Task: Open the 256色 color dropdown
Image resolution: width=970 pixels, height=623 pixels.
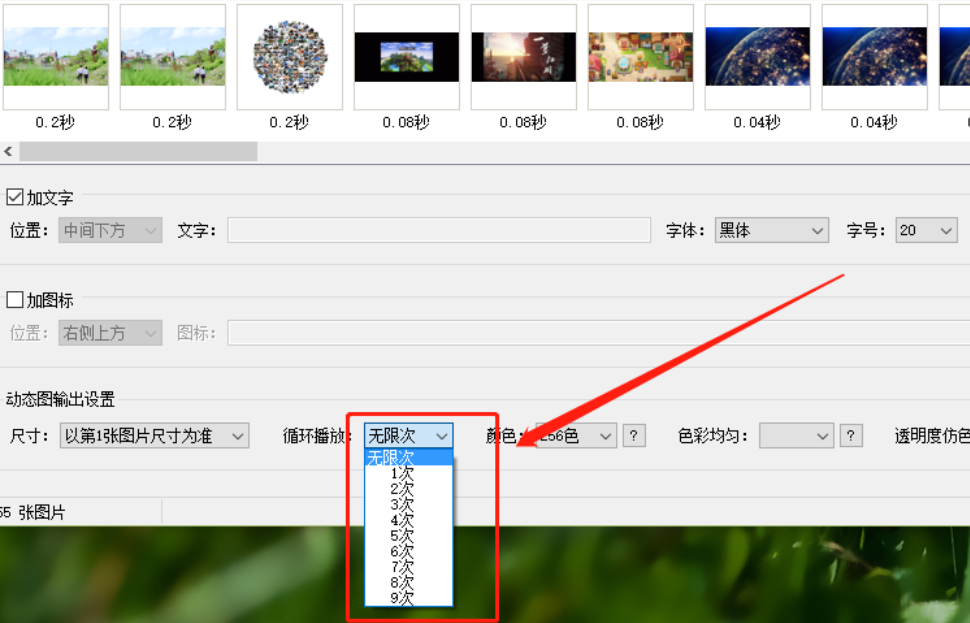Action: click(x=576, y=436)
